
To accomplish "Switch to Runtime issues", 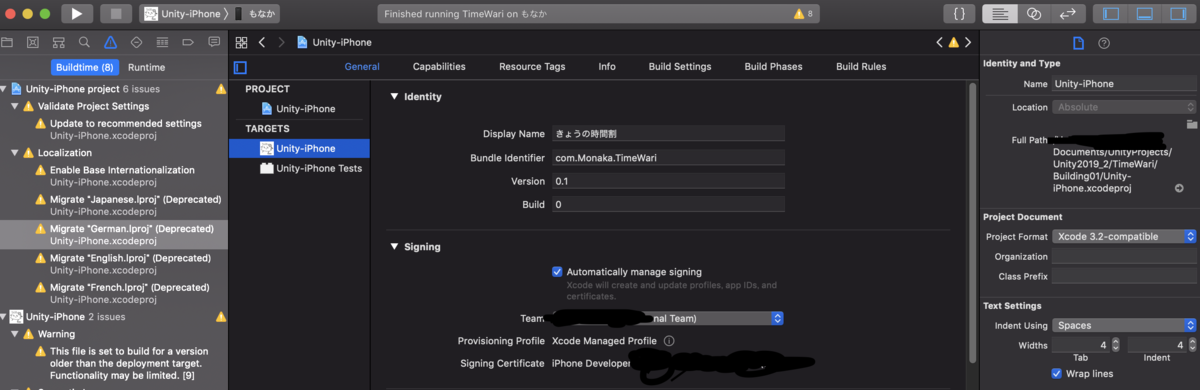I will click(x=147, y=67).
